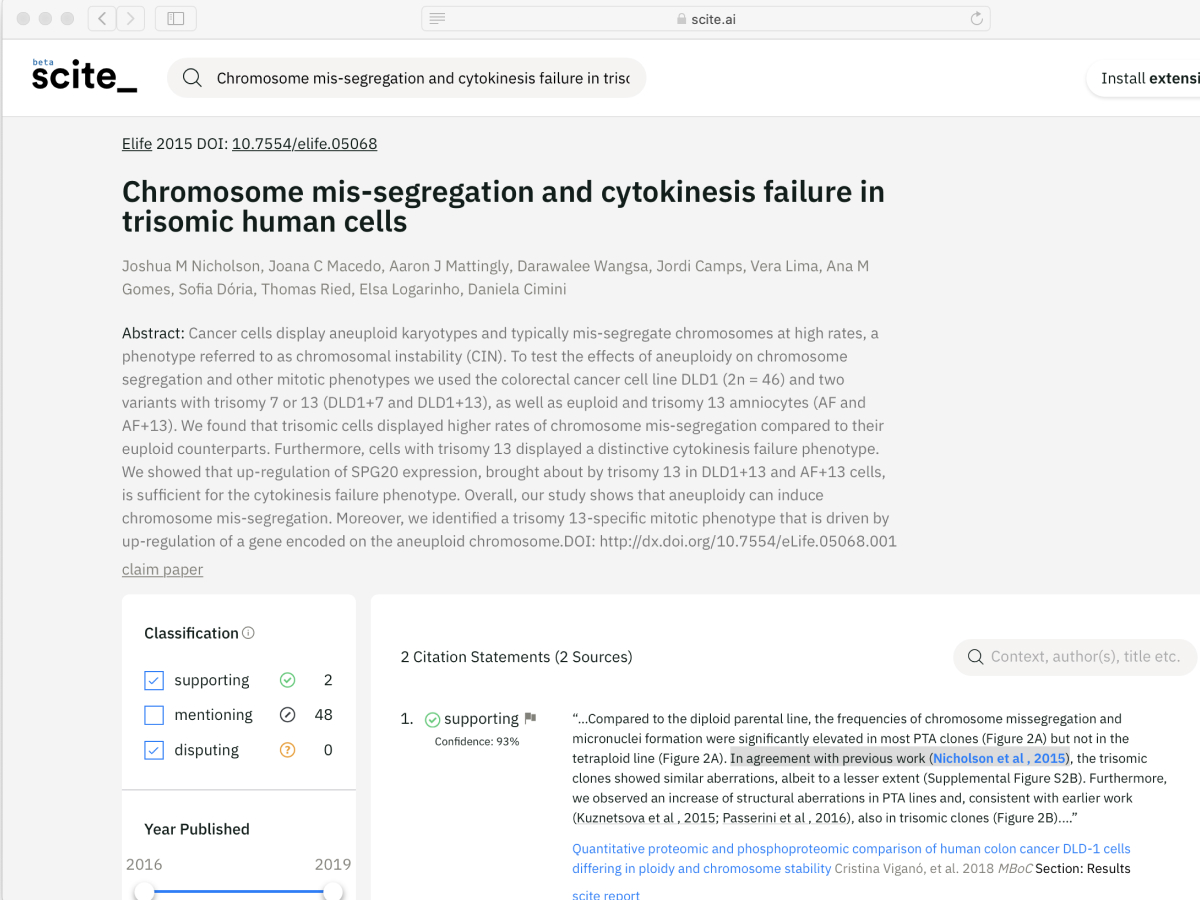This screenshot has height=900, width=1200.
Task: Click the page reload icon
Action: click(977, 18)
